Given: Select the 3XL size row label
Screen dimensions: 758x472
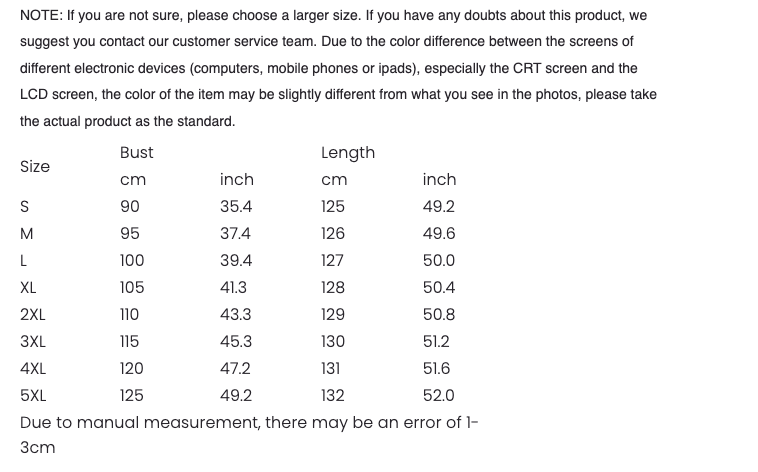Looking at the screenshot, I should coord(32,341).
